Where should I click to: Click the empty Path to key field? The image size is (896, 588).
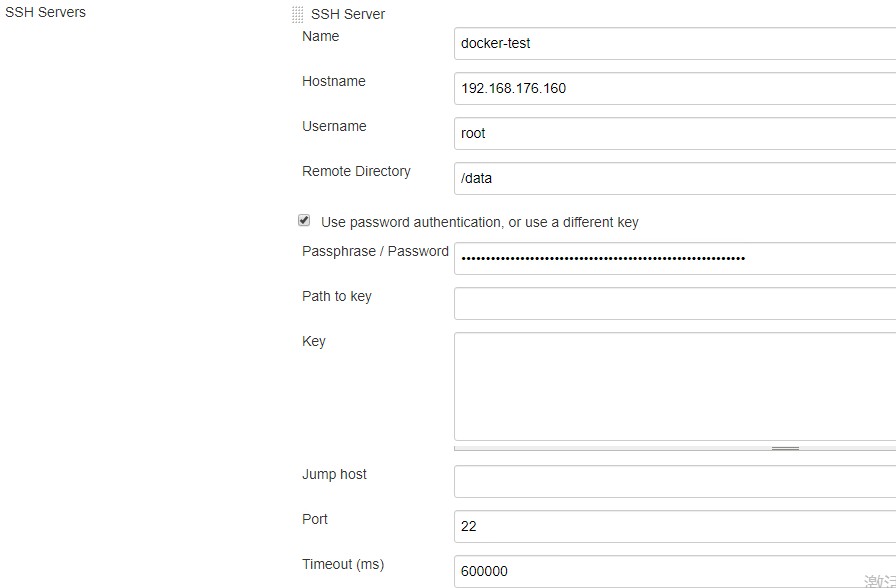tap(675, 303)
